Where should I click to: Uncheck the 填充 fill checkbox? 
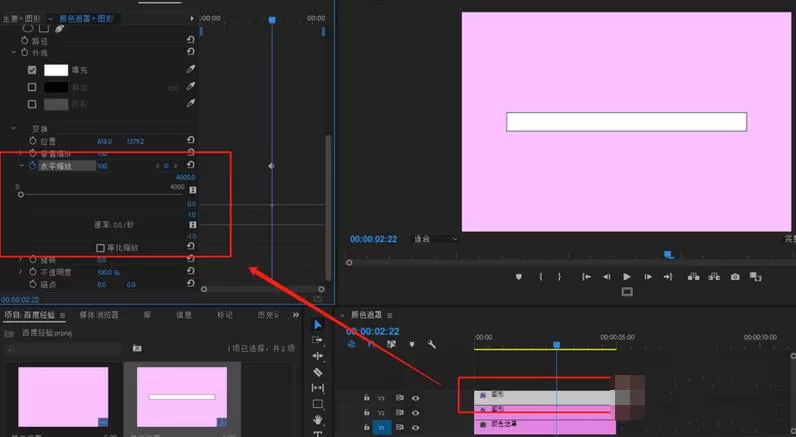pos(32,70)
